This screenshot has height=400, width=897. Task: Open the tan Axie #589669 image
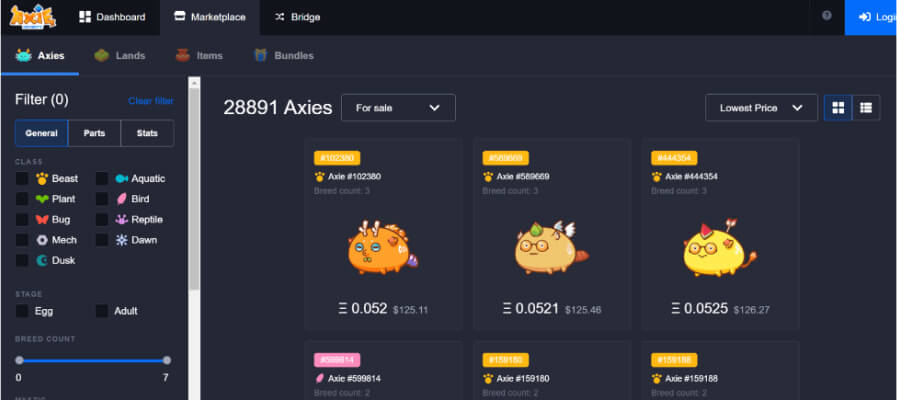pos(551,246)
